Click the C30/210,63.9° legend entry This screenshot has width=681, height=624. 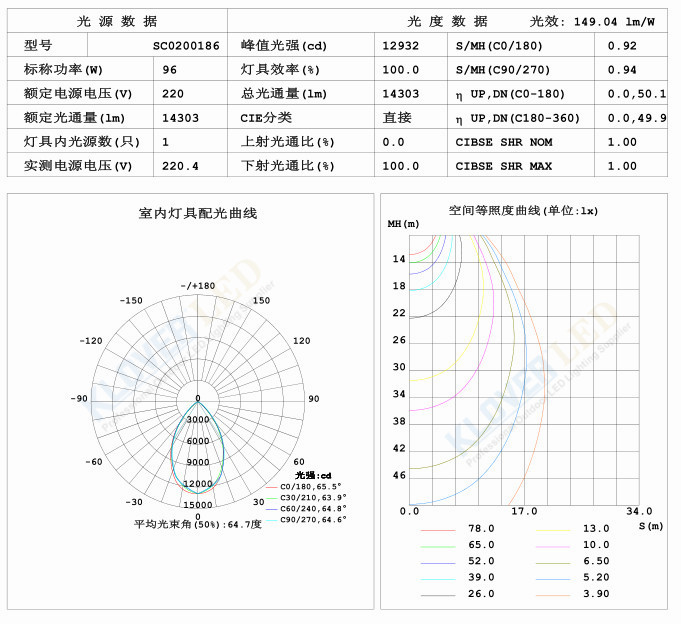point(306,497)
